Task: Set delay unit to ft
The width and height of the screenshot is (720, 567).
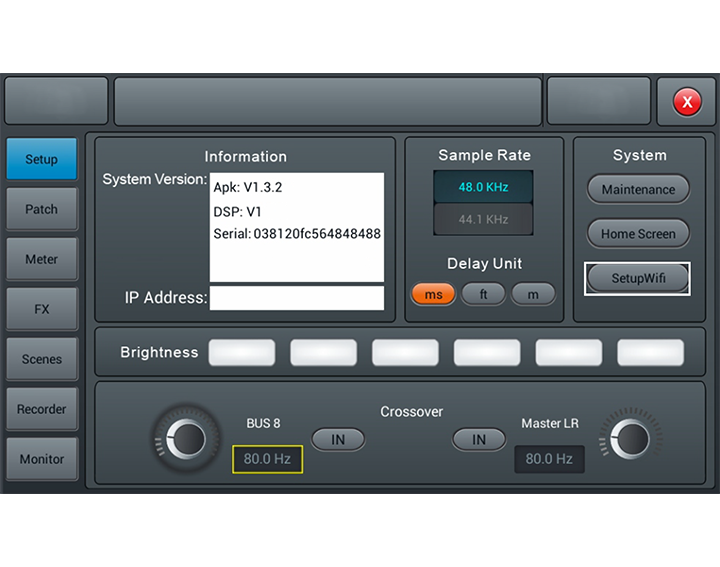Action: (x=483, y=294)
